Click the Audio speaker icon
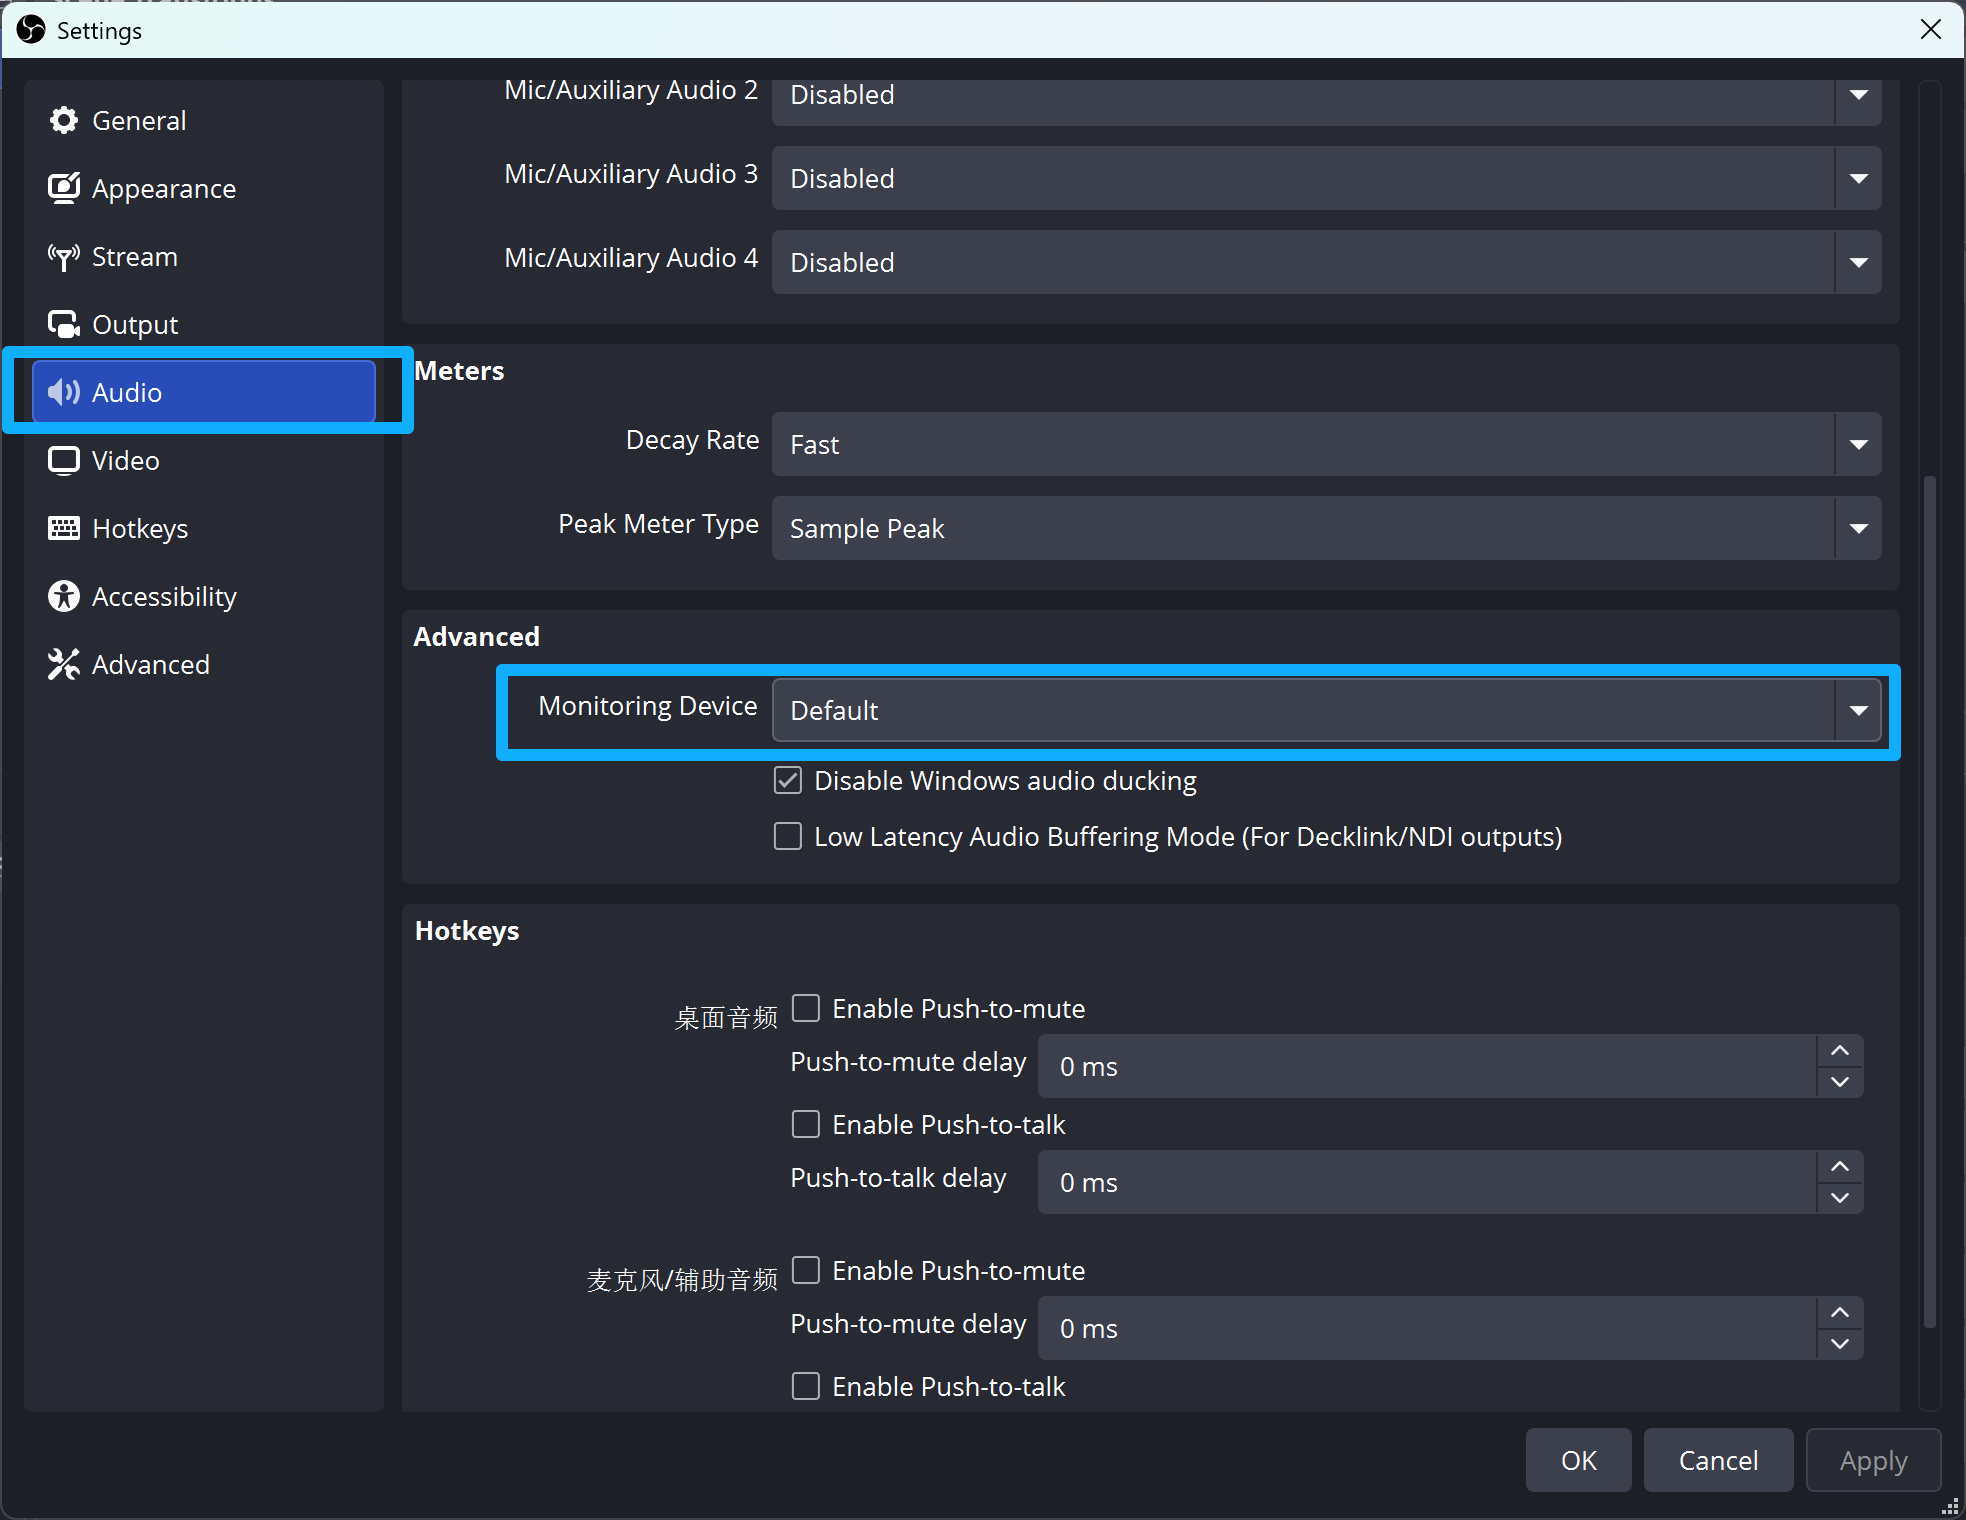Image resolution: width=1966 pixels, height=1520 pixels. pyautogui.click(x=64, y=392)
